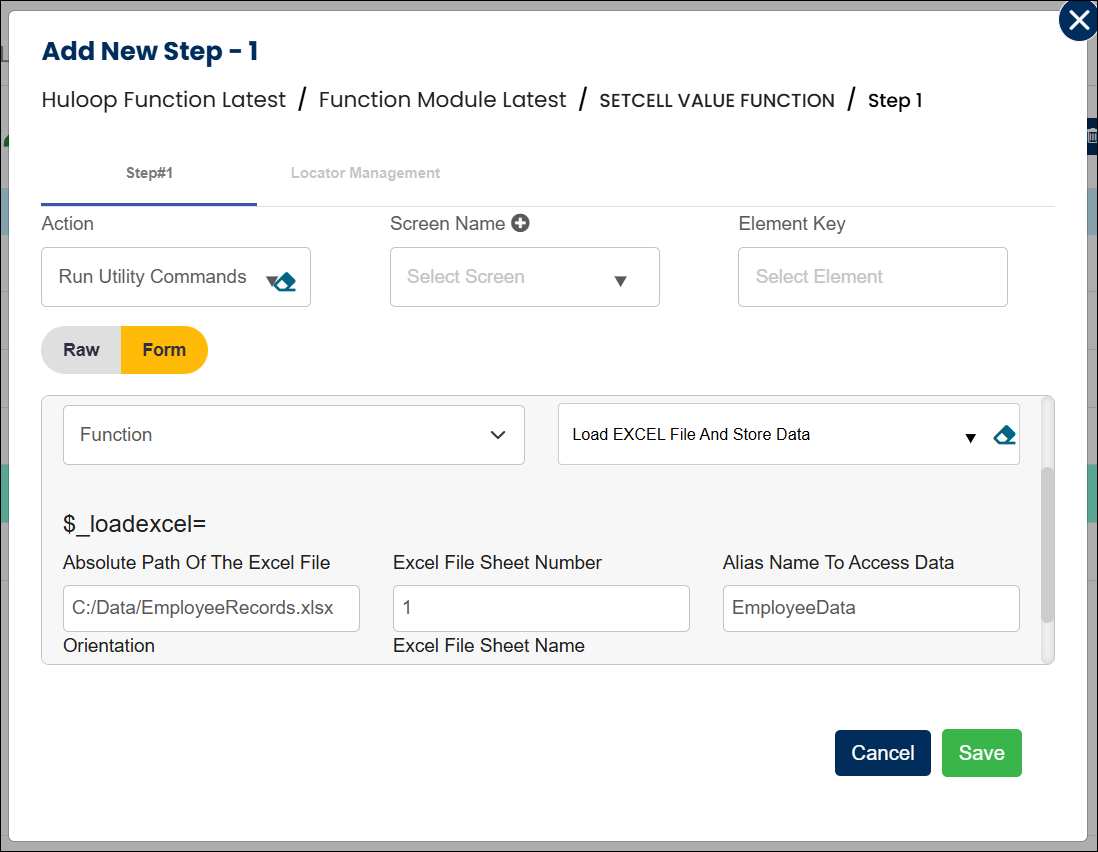Image resolution: width=1098 pixels, height=852 pixels.
Task: Switch to Form input mode
Action: point(164,350)
